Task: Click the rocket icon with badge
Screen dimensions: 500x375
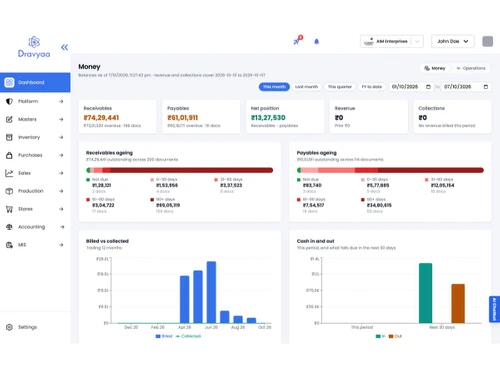Action: (298, 40)
